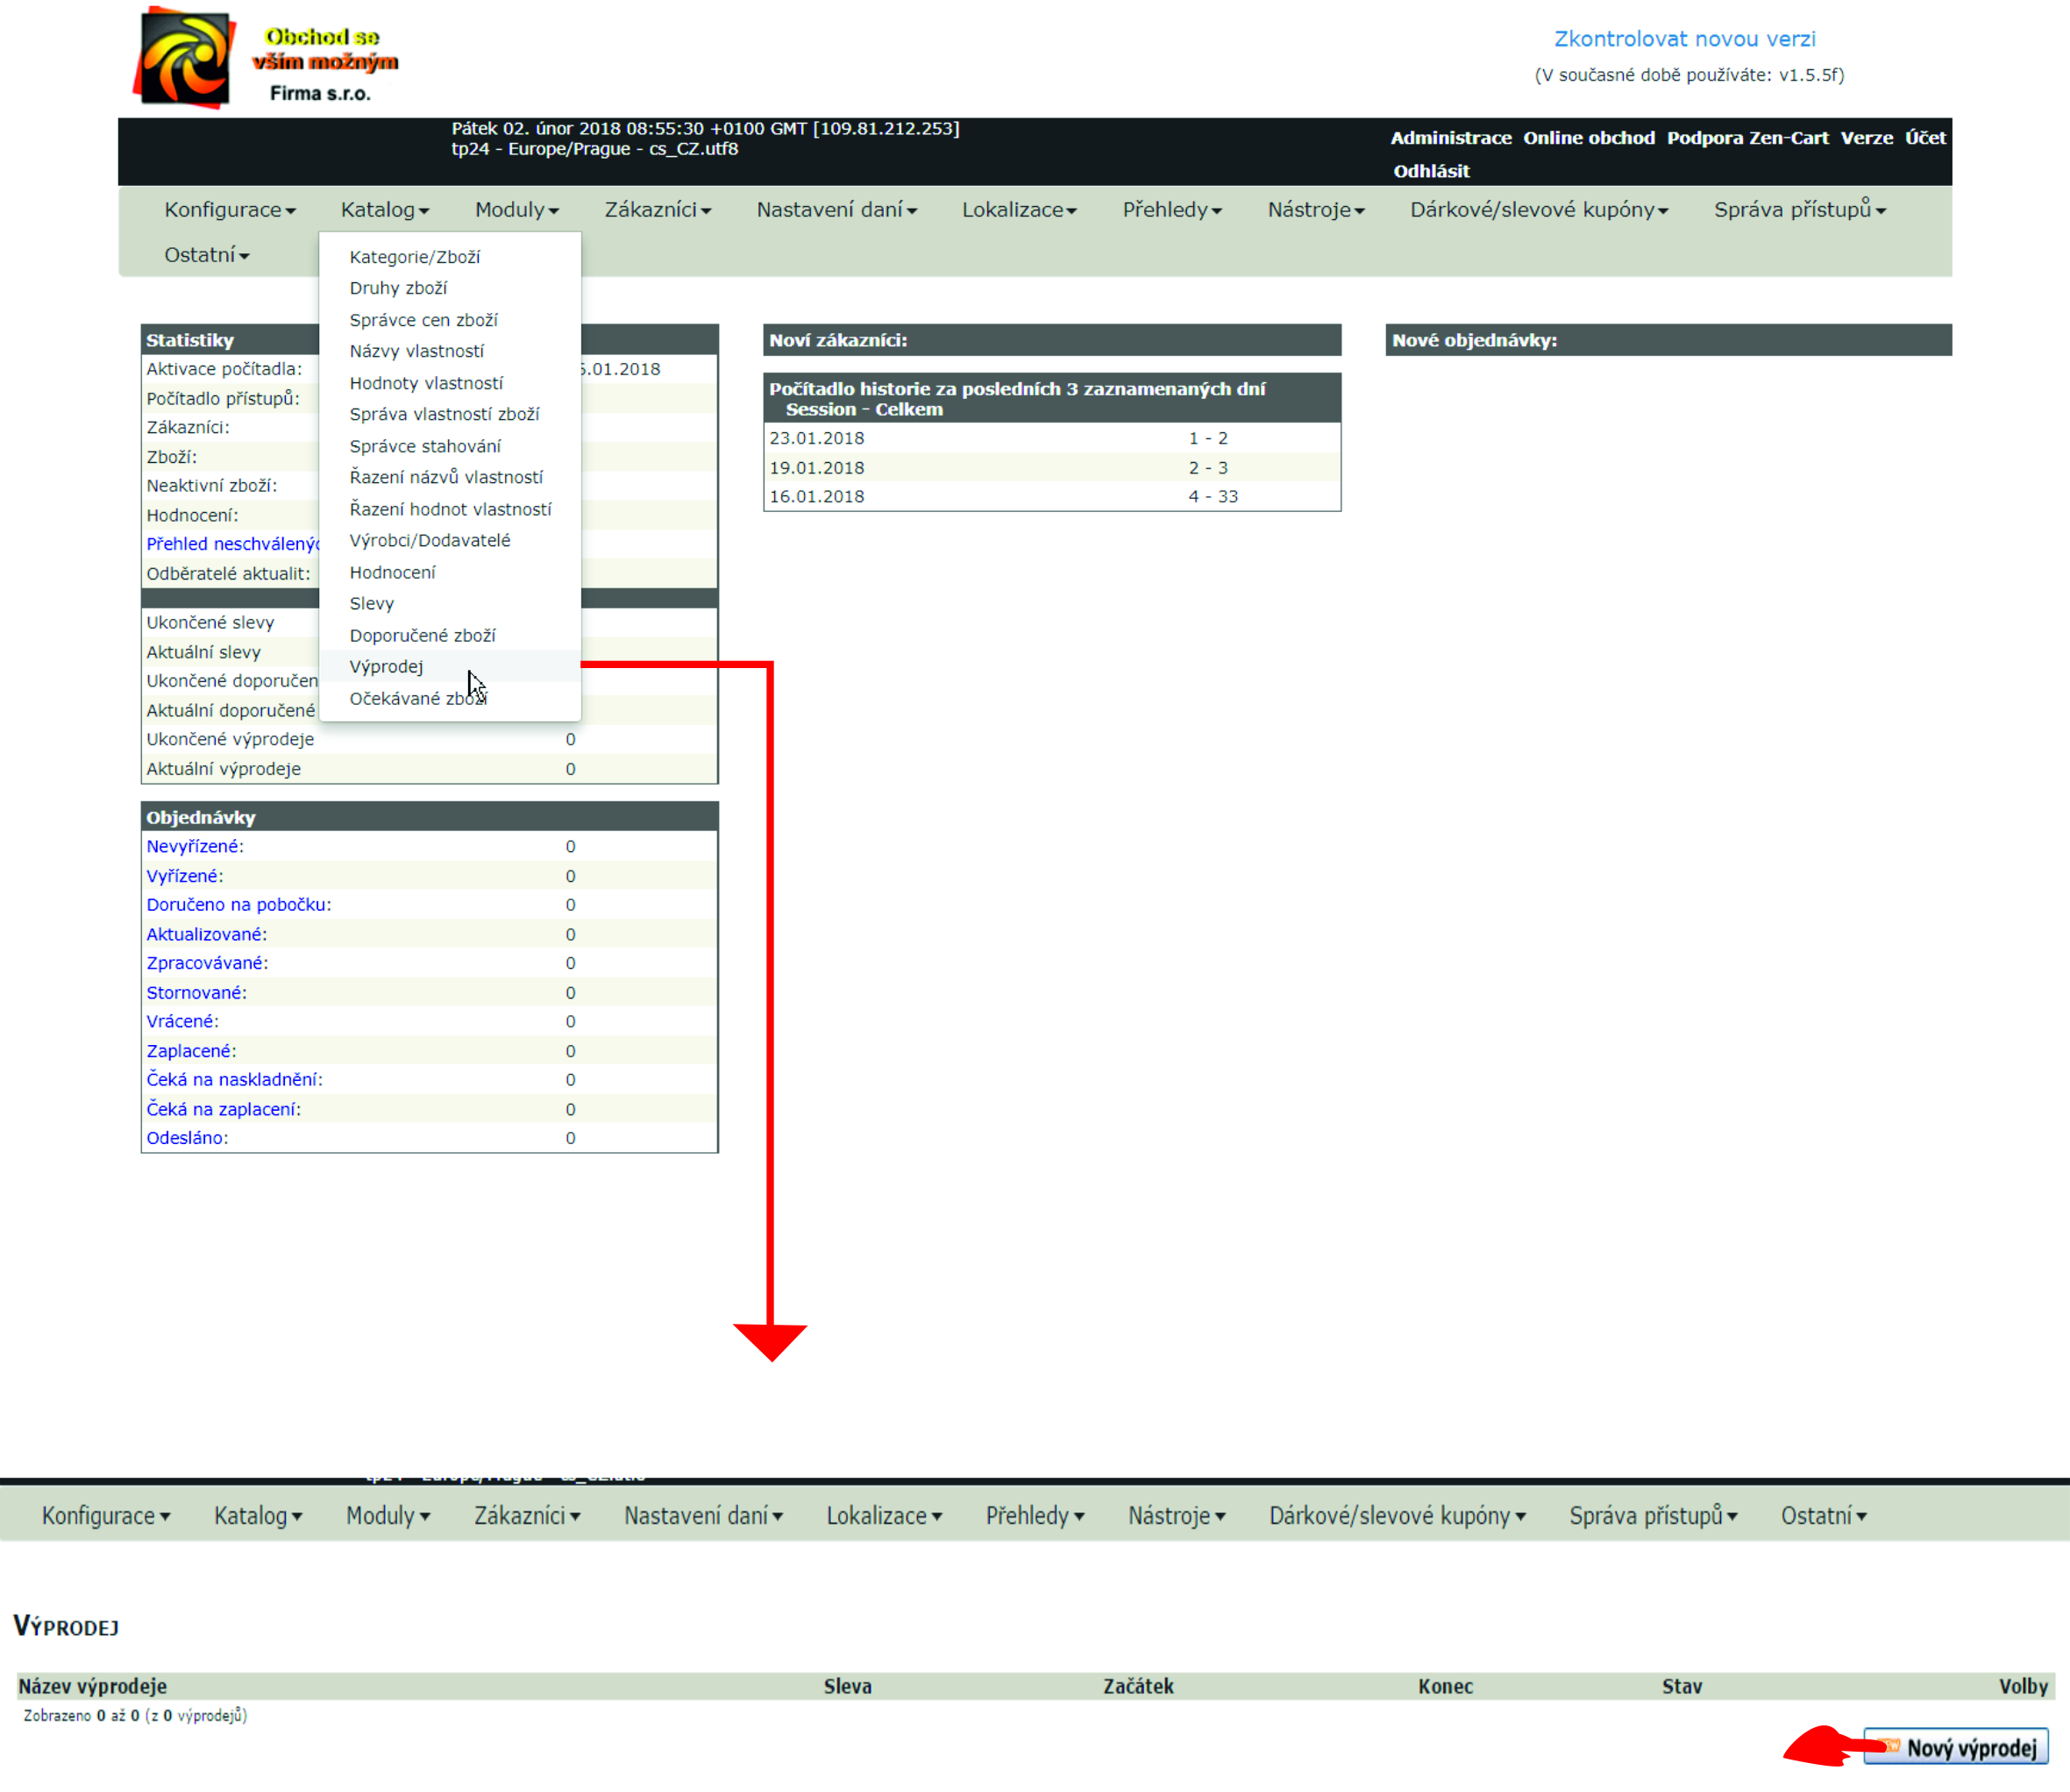Select Výprodej from Katalog menu
Image resolution: width=2070 pixels, height=1792 pixels.
(x=386, y=667)
